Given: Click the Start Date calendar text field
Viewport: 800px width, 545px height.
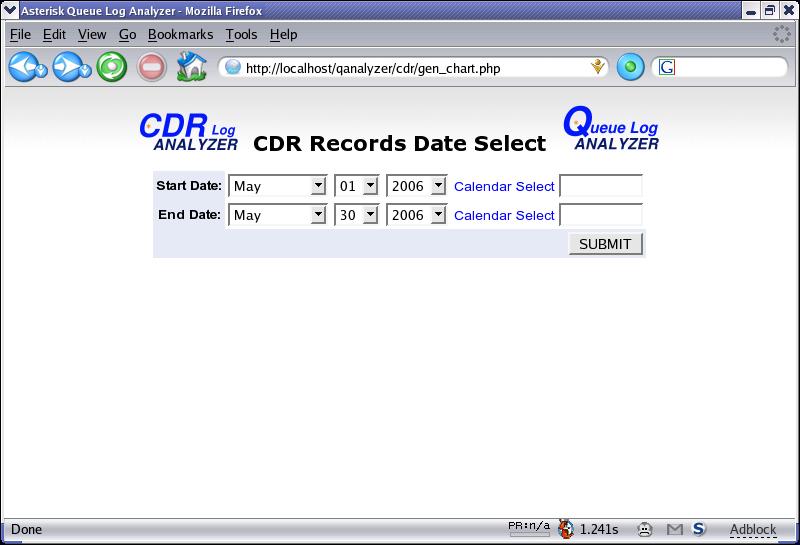Looking at the screenshot, I should (x=601, y=186).
